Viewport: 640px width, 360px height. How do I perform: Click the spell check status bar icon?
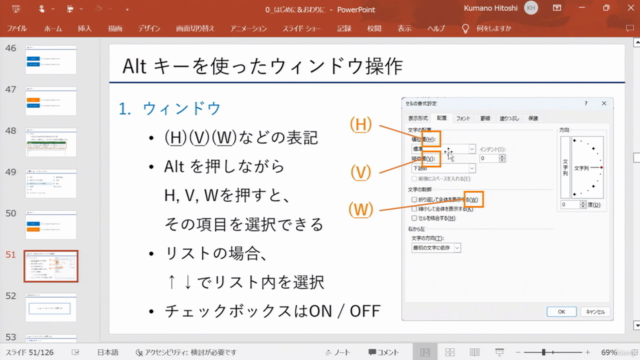point(76,352)
